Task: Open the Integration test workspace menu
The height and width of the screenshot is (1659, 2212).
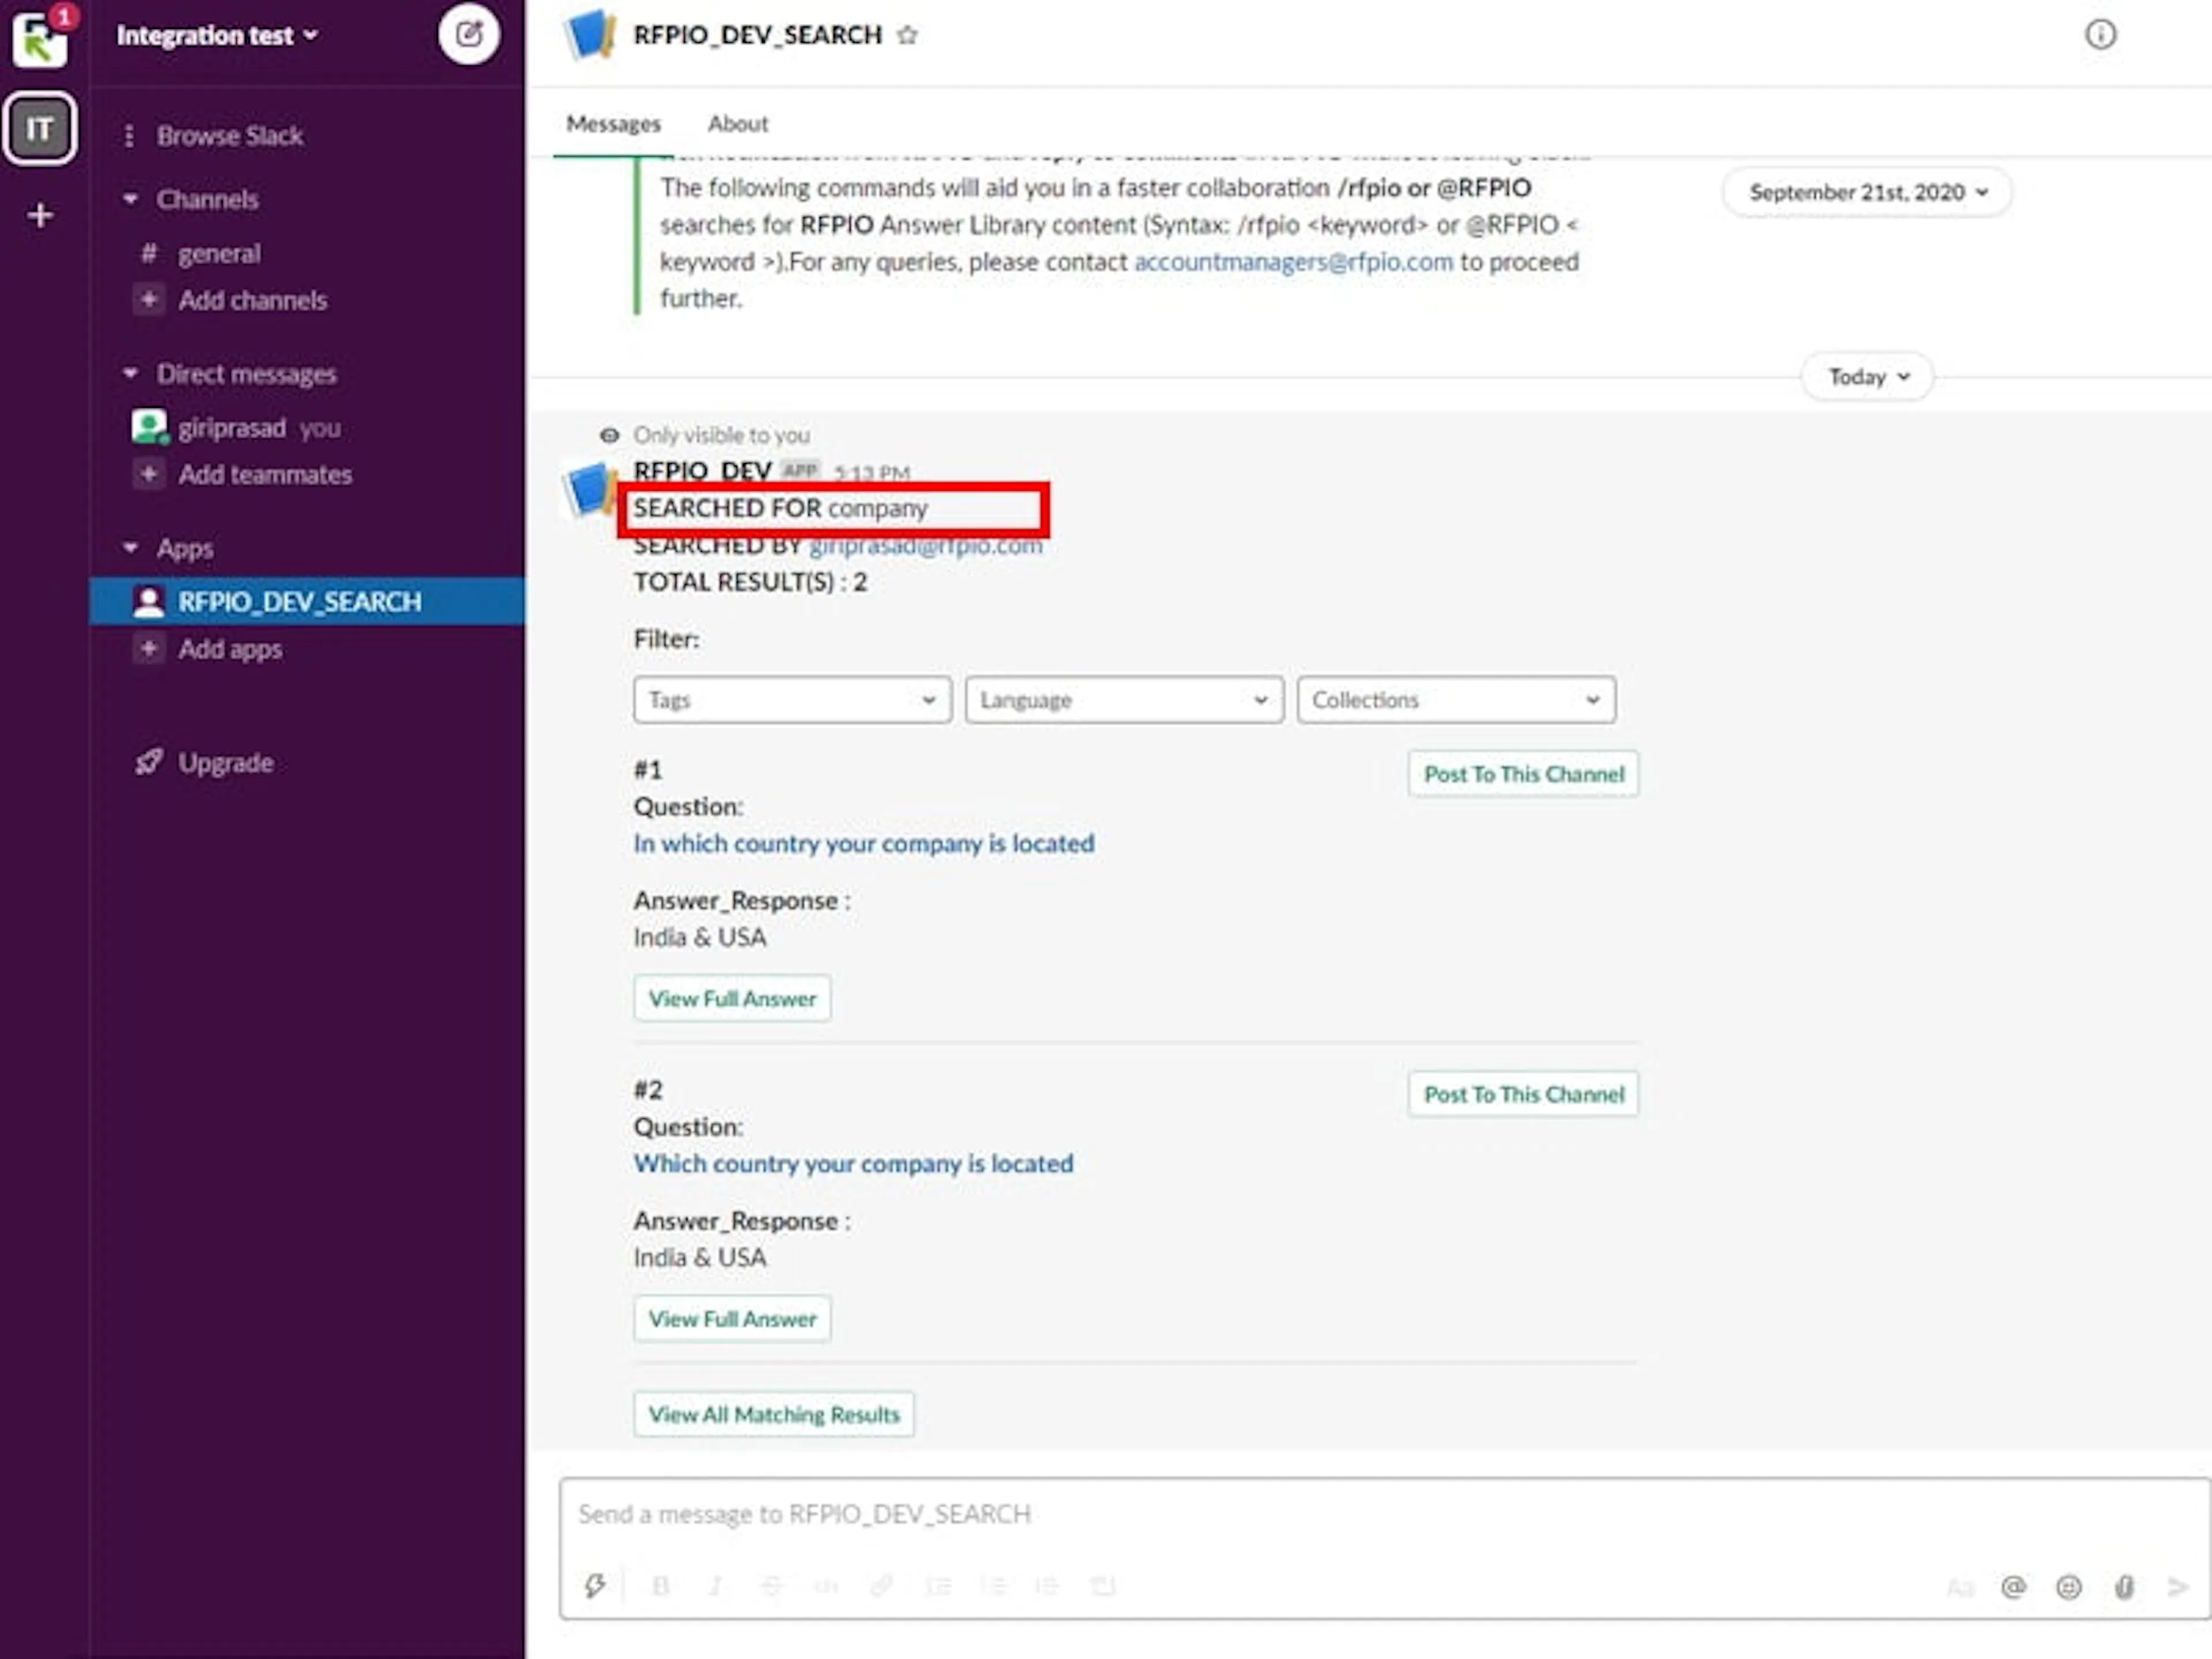Action: click(217, 36)
